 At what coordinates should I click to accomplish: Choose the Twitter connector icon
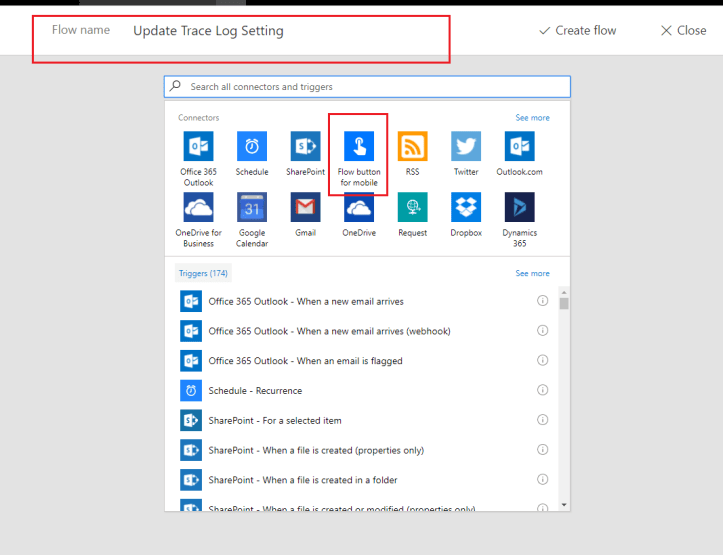pyautogui.click(x=466, y=147)
